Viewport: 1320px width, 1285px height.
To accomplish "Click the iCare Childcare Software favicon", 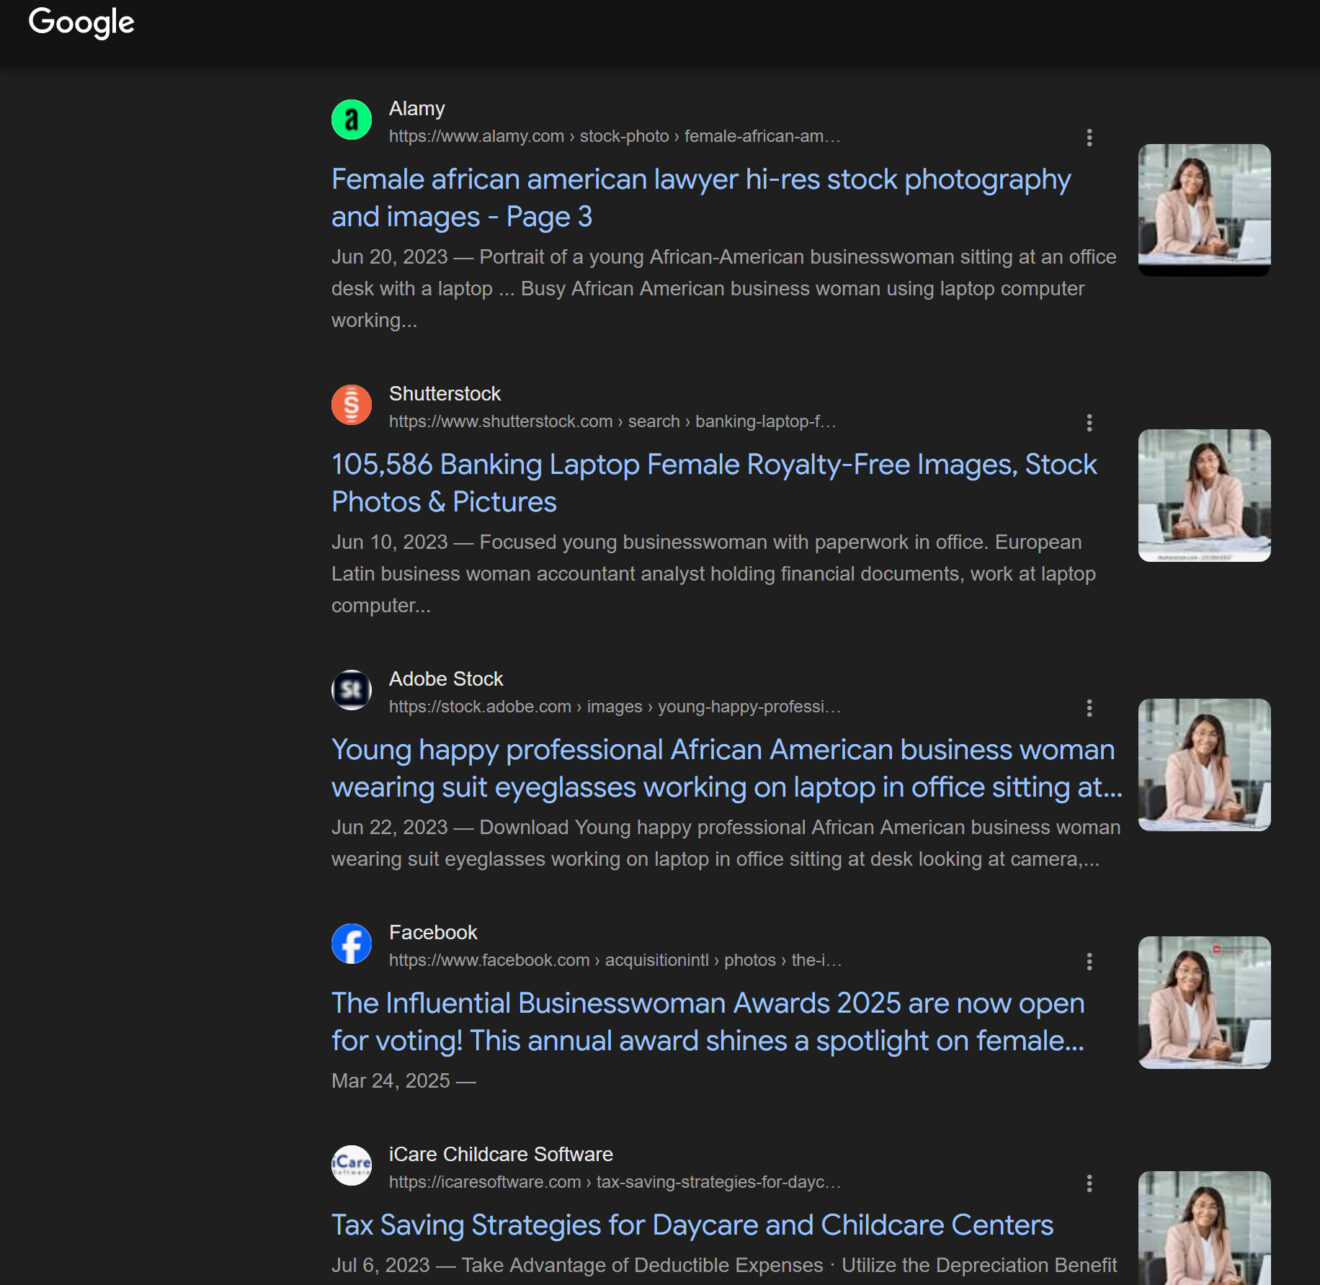I will (x=351, y=1165).
